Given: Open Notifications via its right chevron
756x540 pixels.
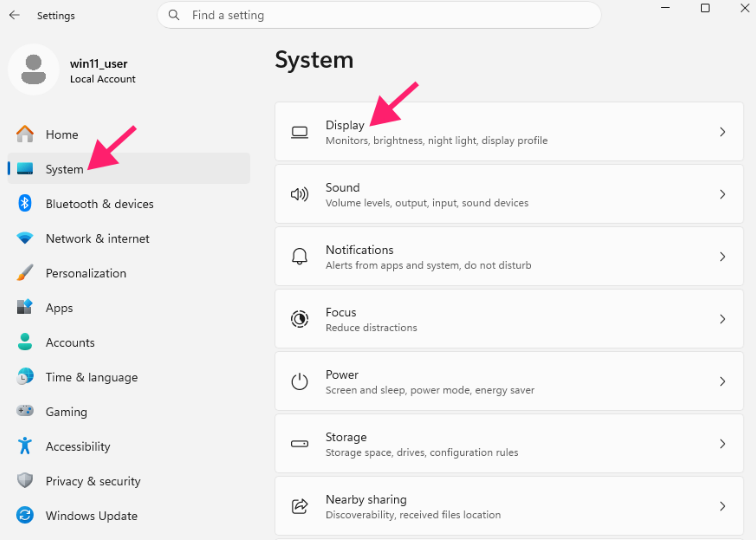Looking at the screenshot, I should (x=722, y=256).
